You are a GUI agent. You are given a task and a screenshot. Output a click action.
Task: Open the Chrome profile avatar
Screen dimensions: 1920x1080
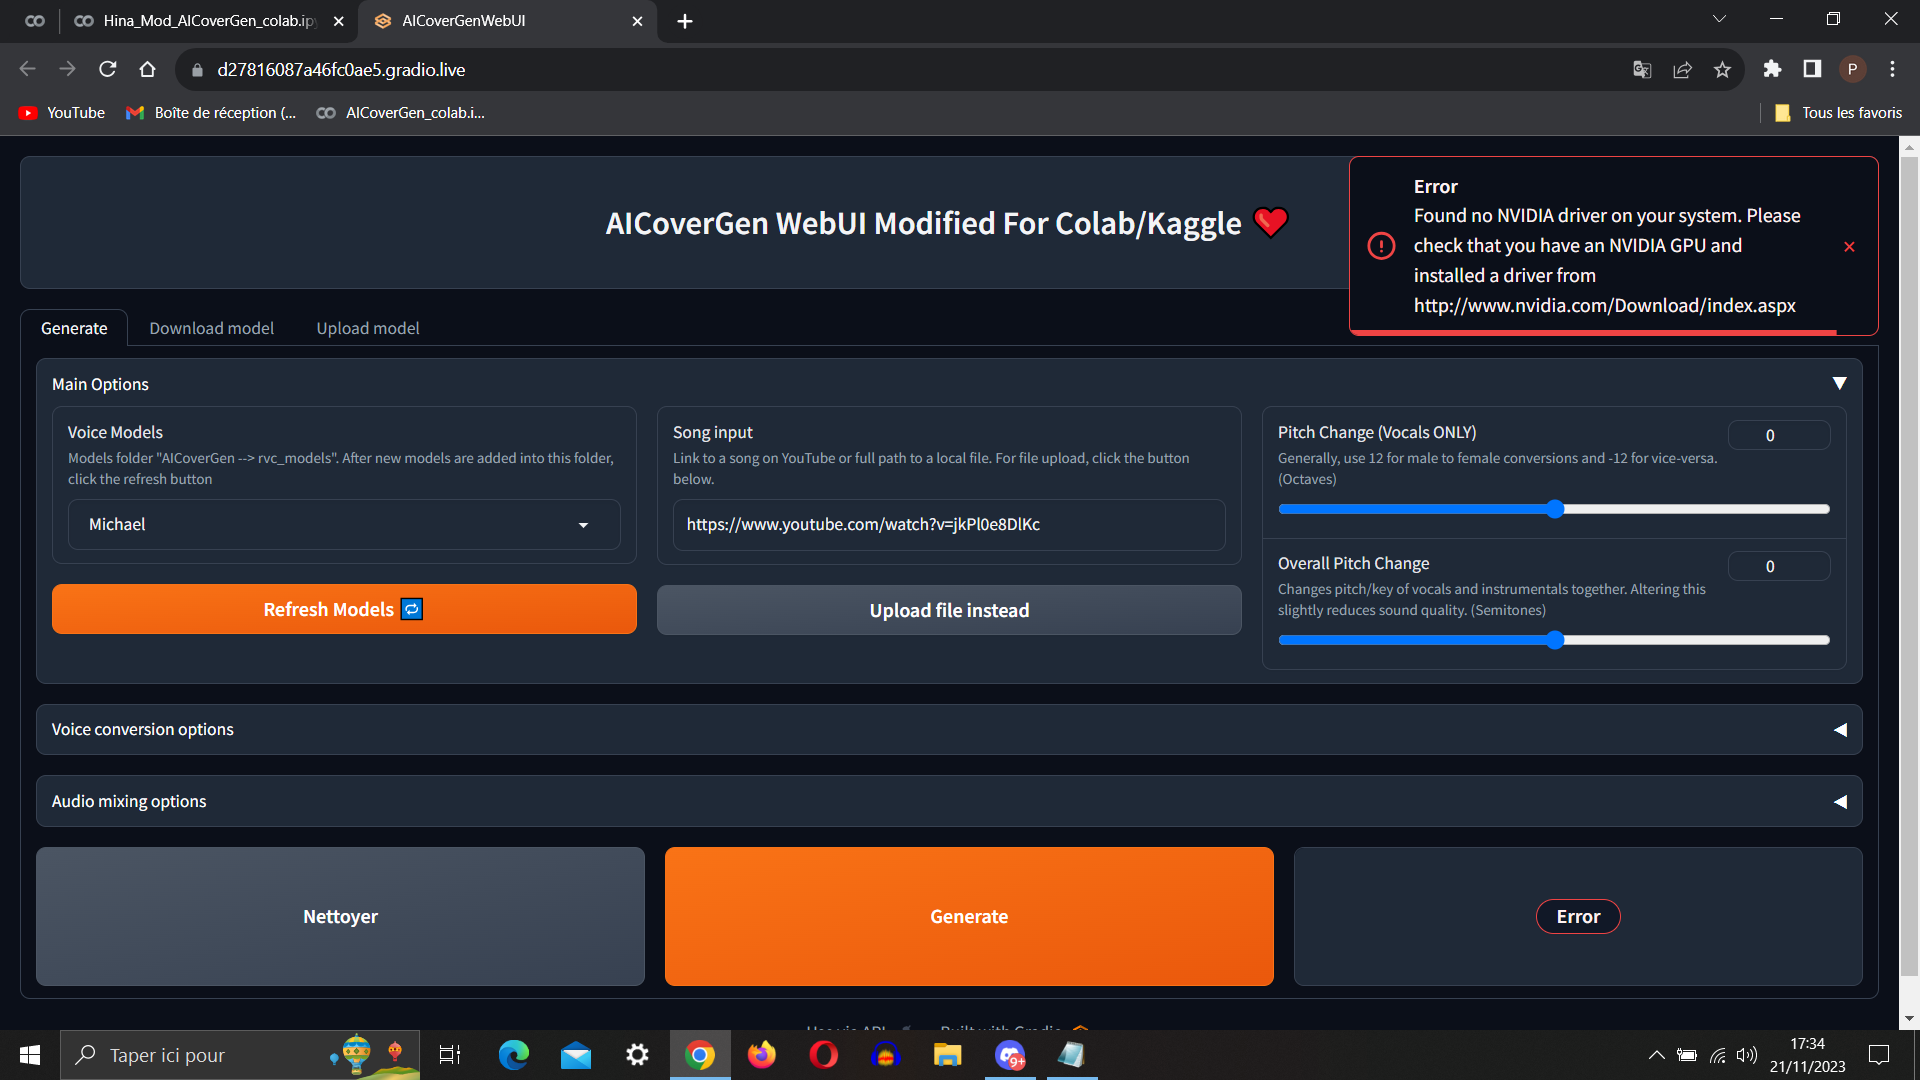[1852, 69]
